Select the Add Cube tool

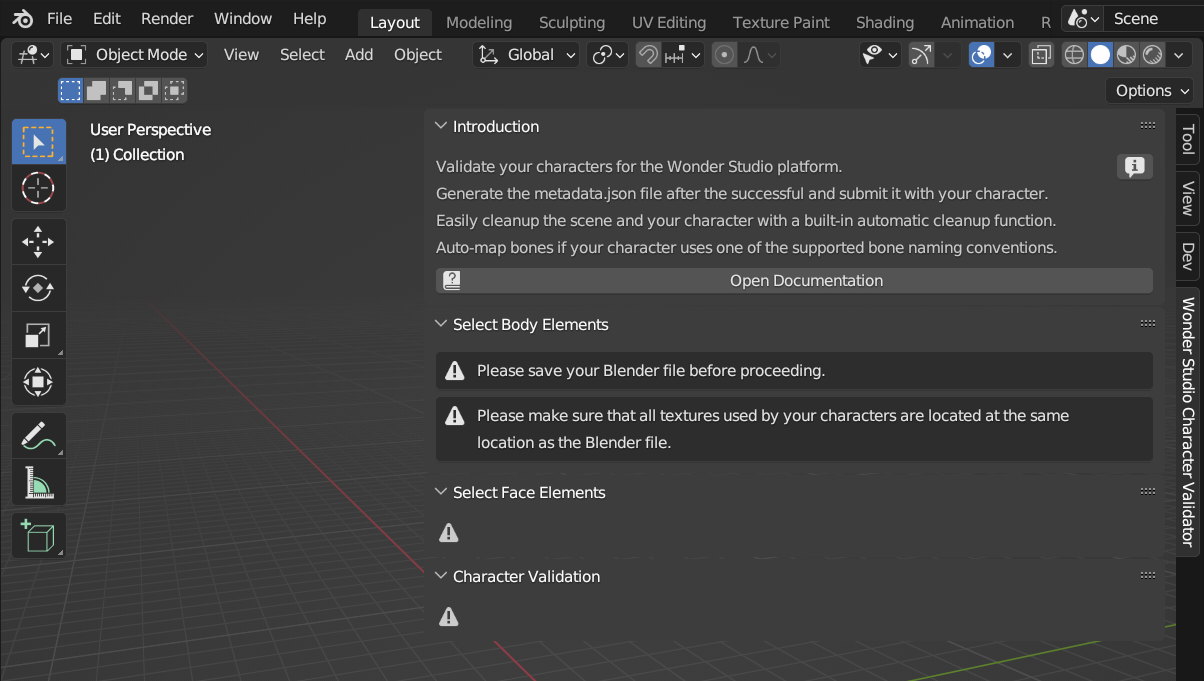38,536
